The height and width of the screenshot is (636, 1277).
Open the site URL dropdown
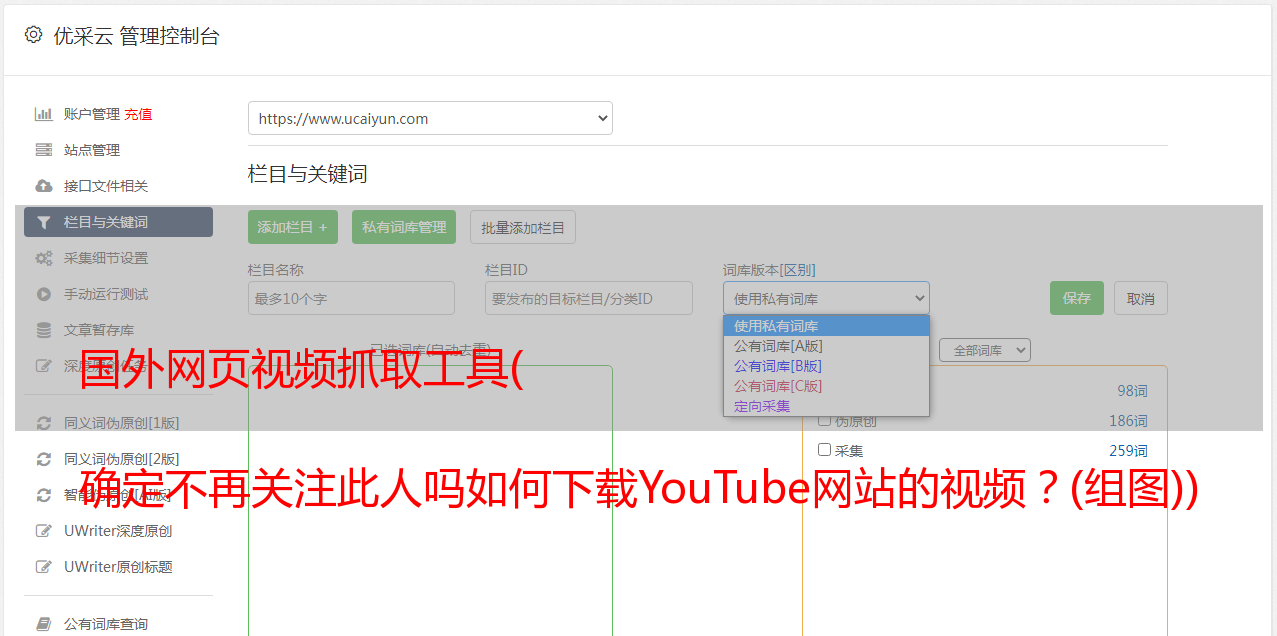click(430, 118)
